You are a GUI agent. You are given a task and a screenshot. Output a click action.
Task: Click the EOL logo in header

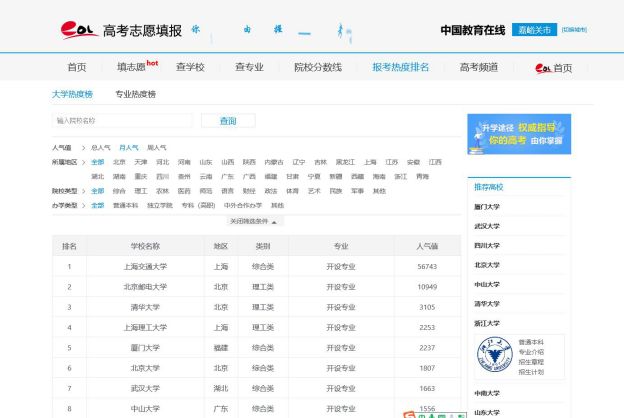coord(79,30)
